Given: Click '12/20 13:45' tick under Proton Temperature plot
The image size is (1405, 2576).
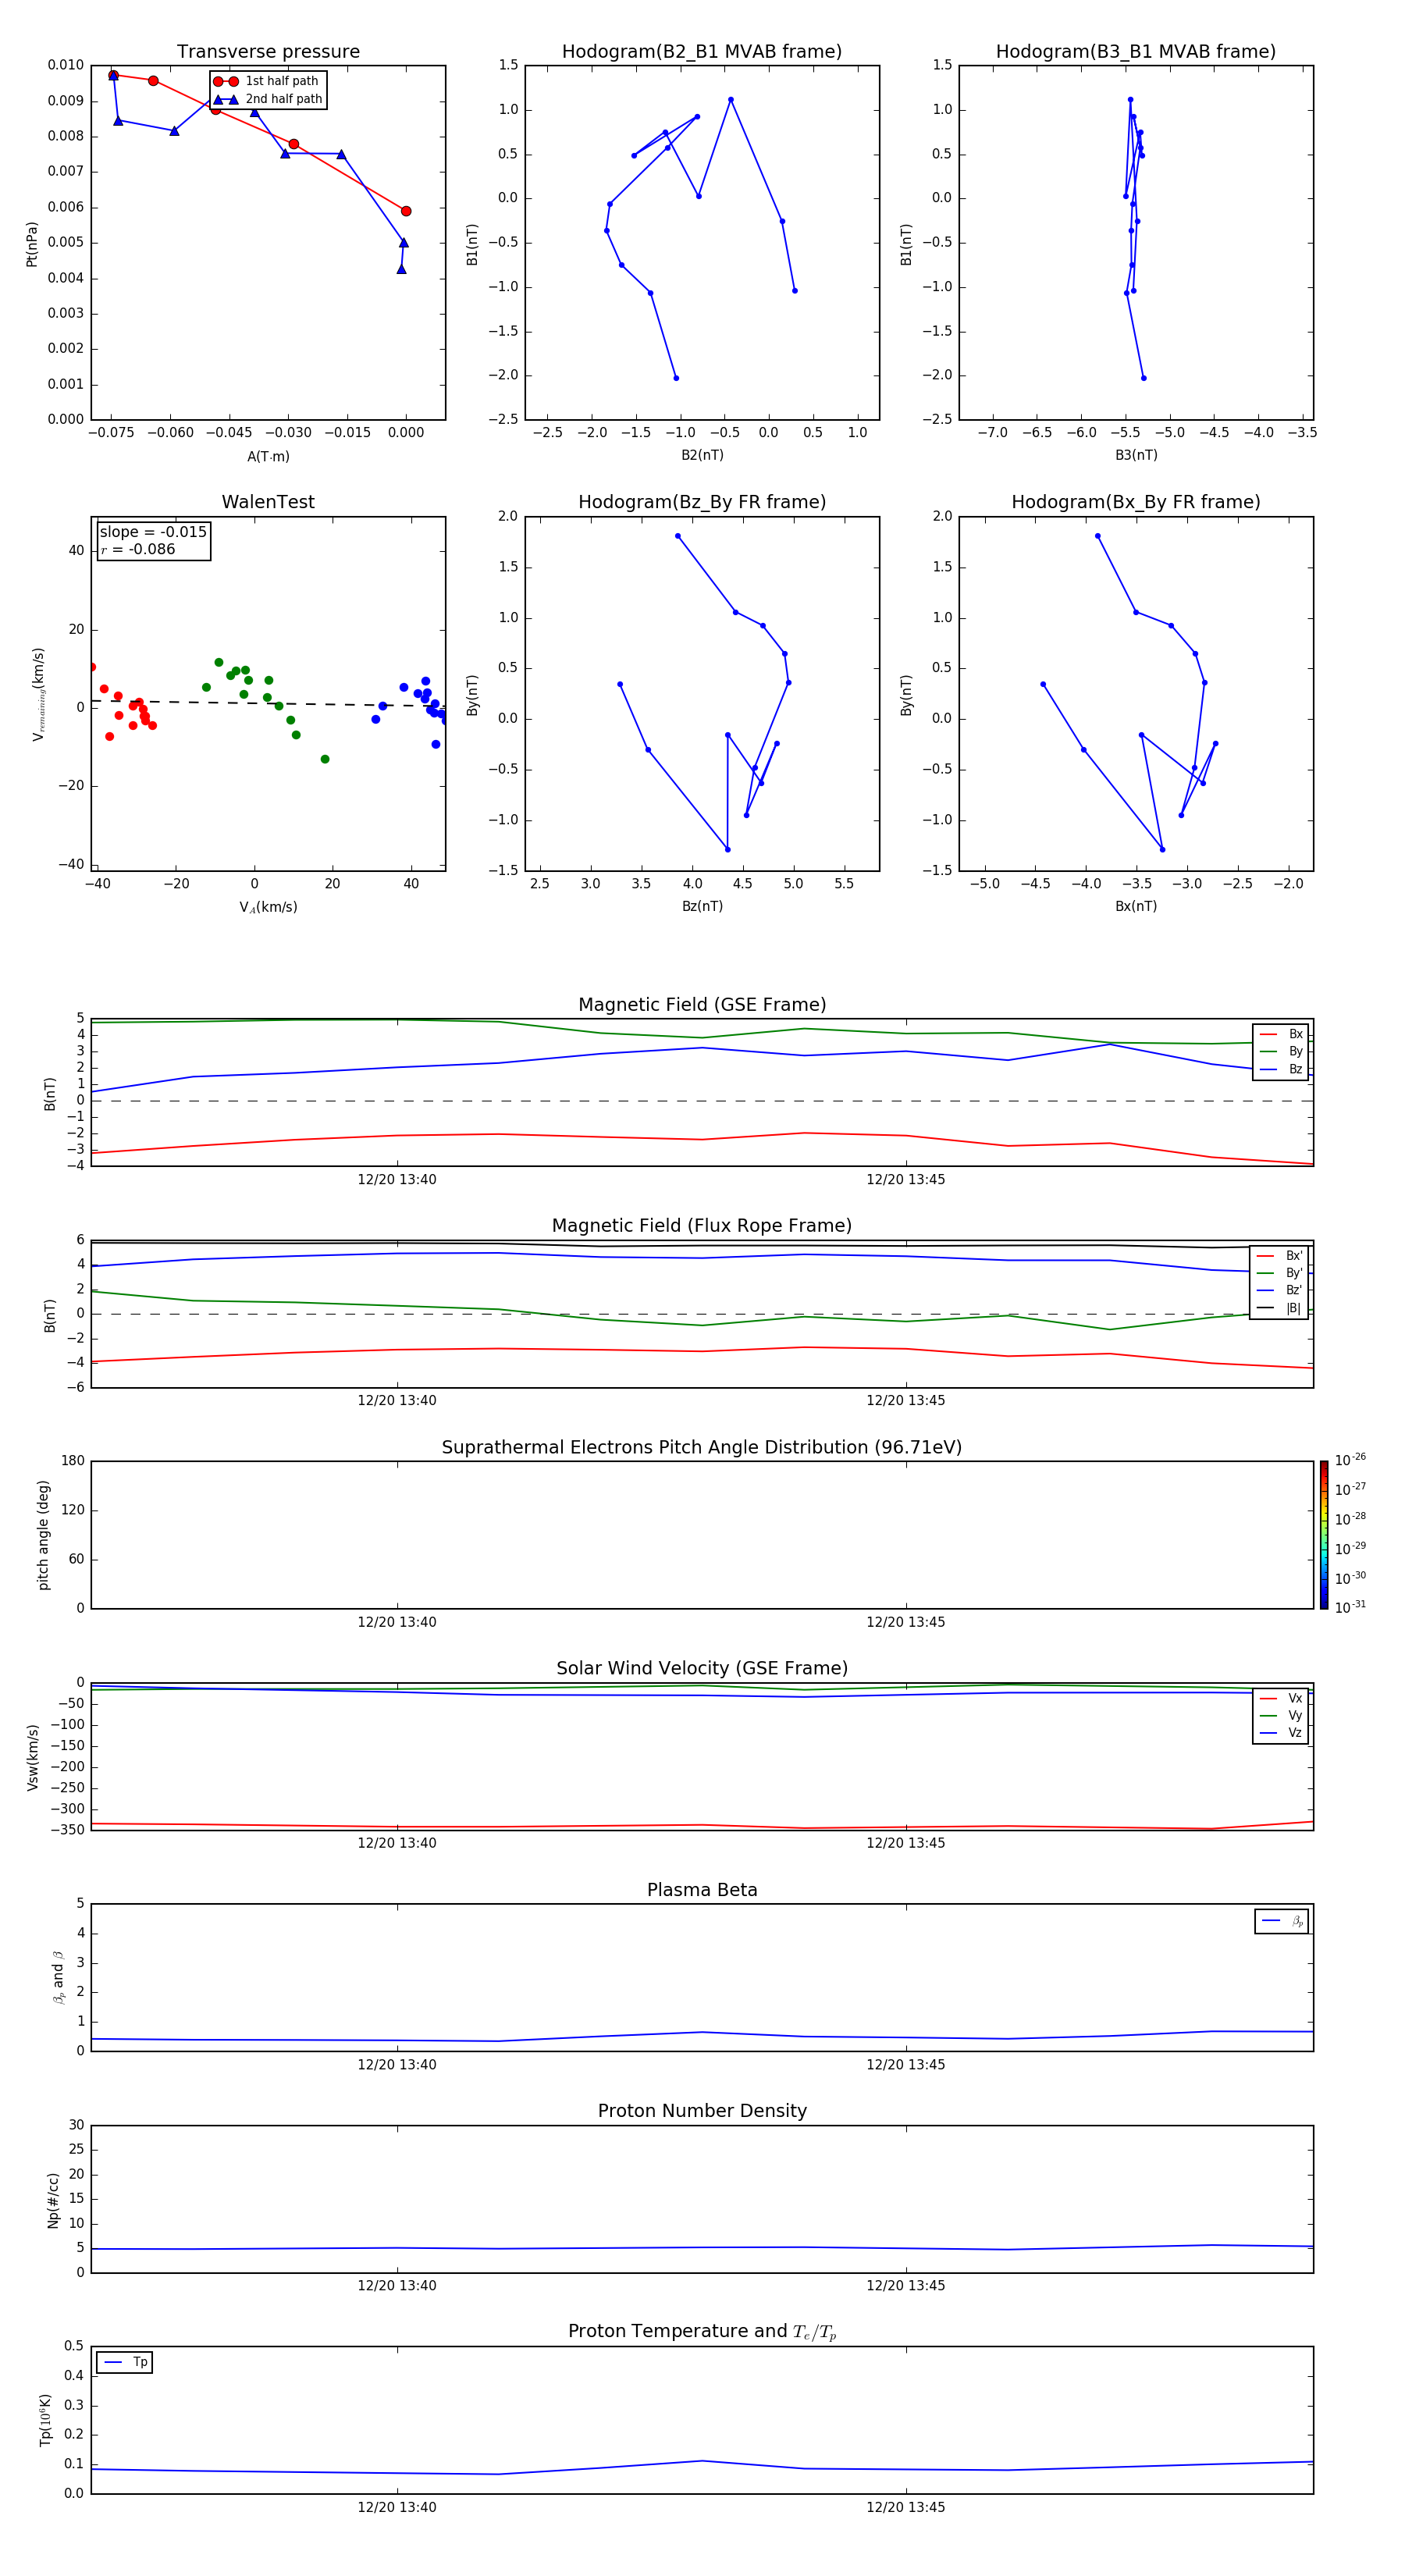Looking at the screenshot, I should pos(906,2507).
